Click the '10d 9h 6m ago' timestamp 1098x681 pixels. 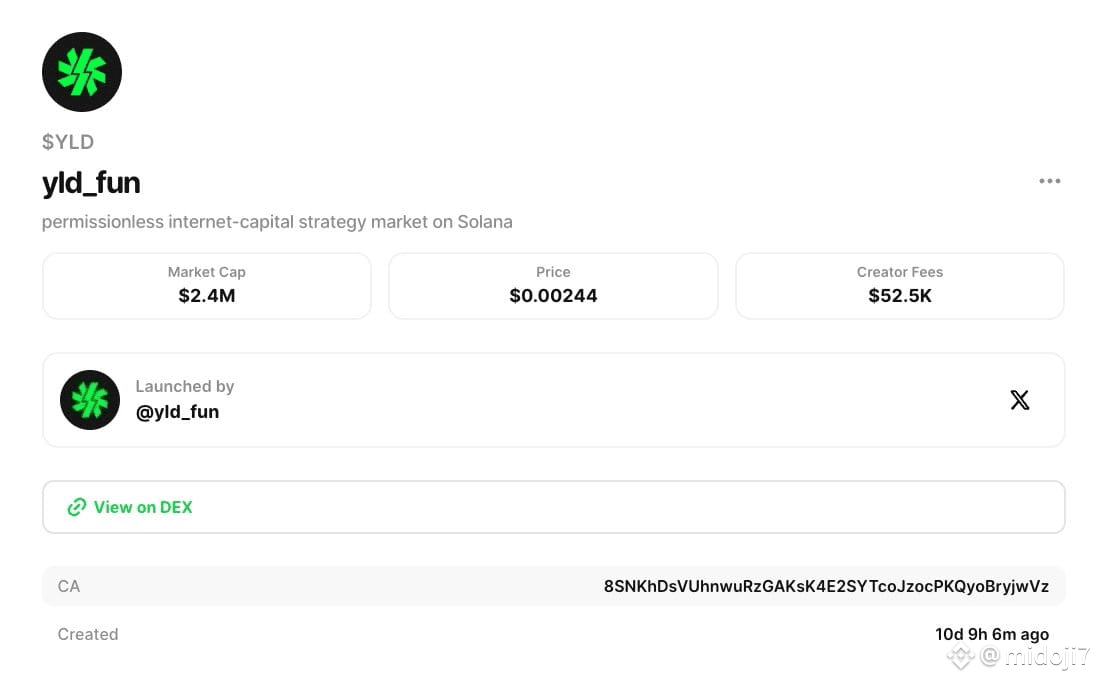point(992,634)
